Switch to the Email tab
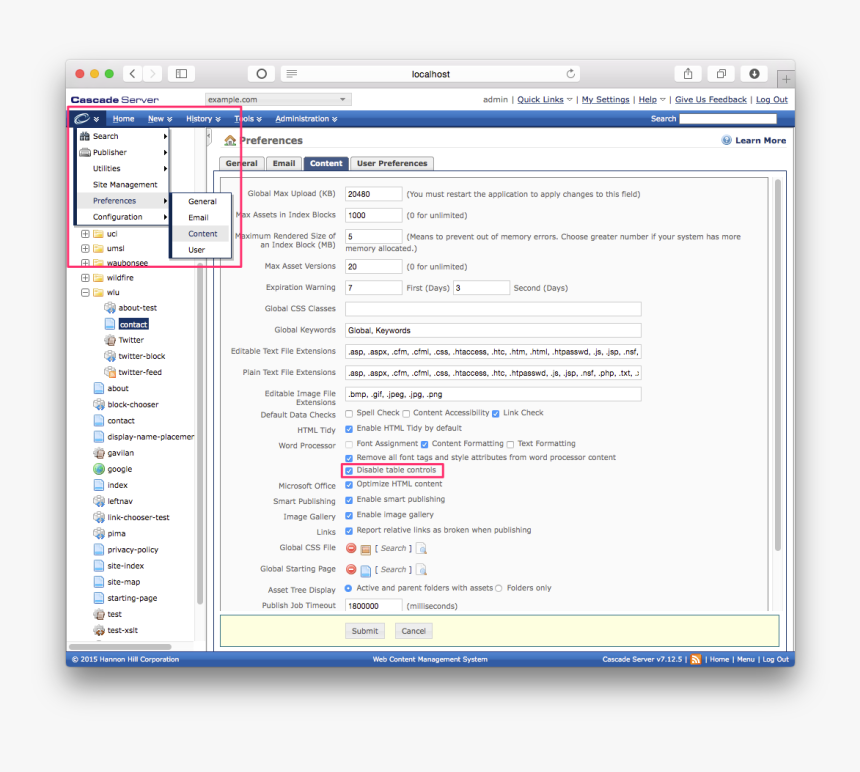Image resolution: width=860 pixels, height=772 pixels. [284, 163]
